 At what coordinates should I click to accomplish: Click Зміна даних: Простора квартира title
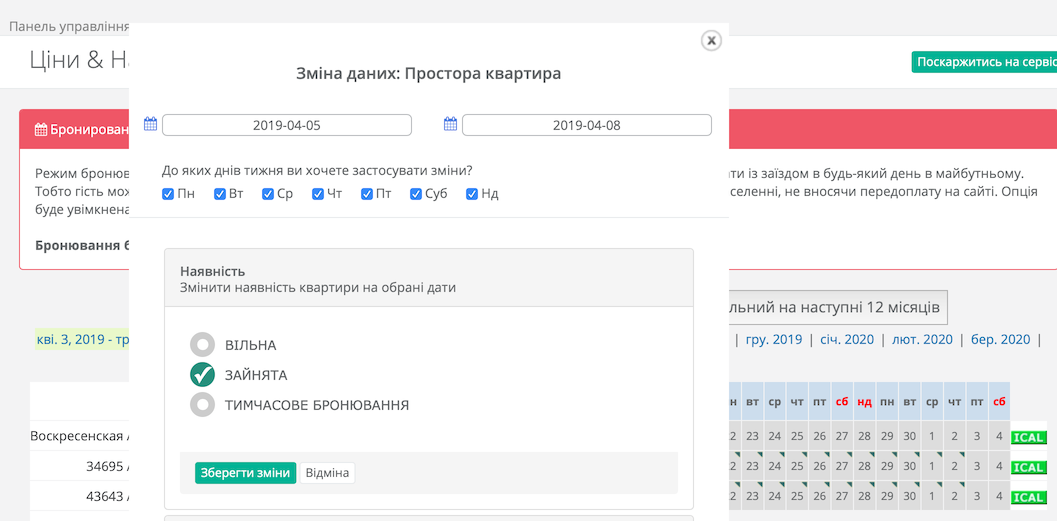coord(429,73)
